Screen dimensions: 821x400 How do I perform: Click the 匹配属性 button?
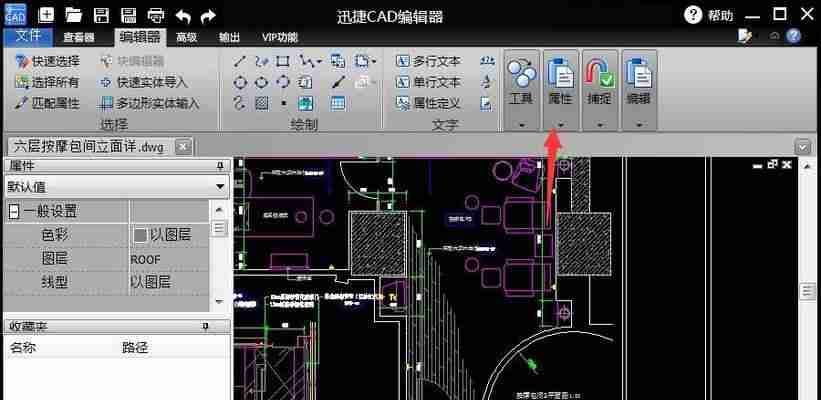pyautogui.click(x=48, y=103)
